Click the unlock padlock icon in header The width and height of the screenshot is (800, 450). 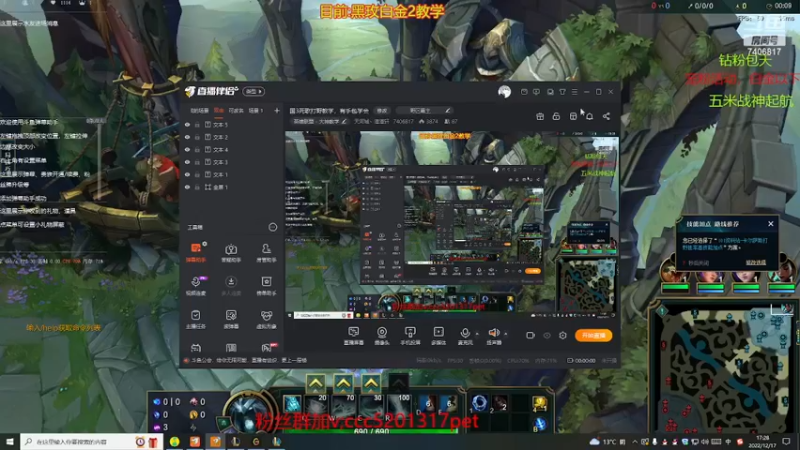tap(556, 117)
